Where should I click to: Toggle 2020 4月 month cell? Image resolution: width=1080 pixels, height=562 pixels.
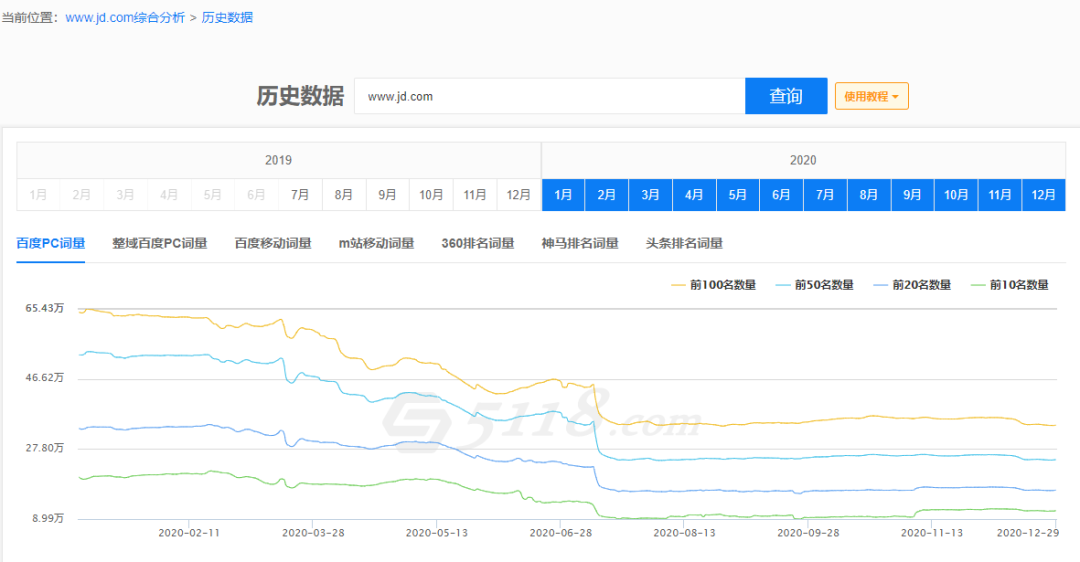click(x=694, y=195)
